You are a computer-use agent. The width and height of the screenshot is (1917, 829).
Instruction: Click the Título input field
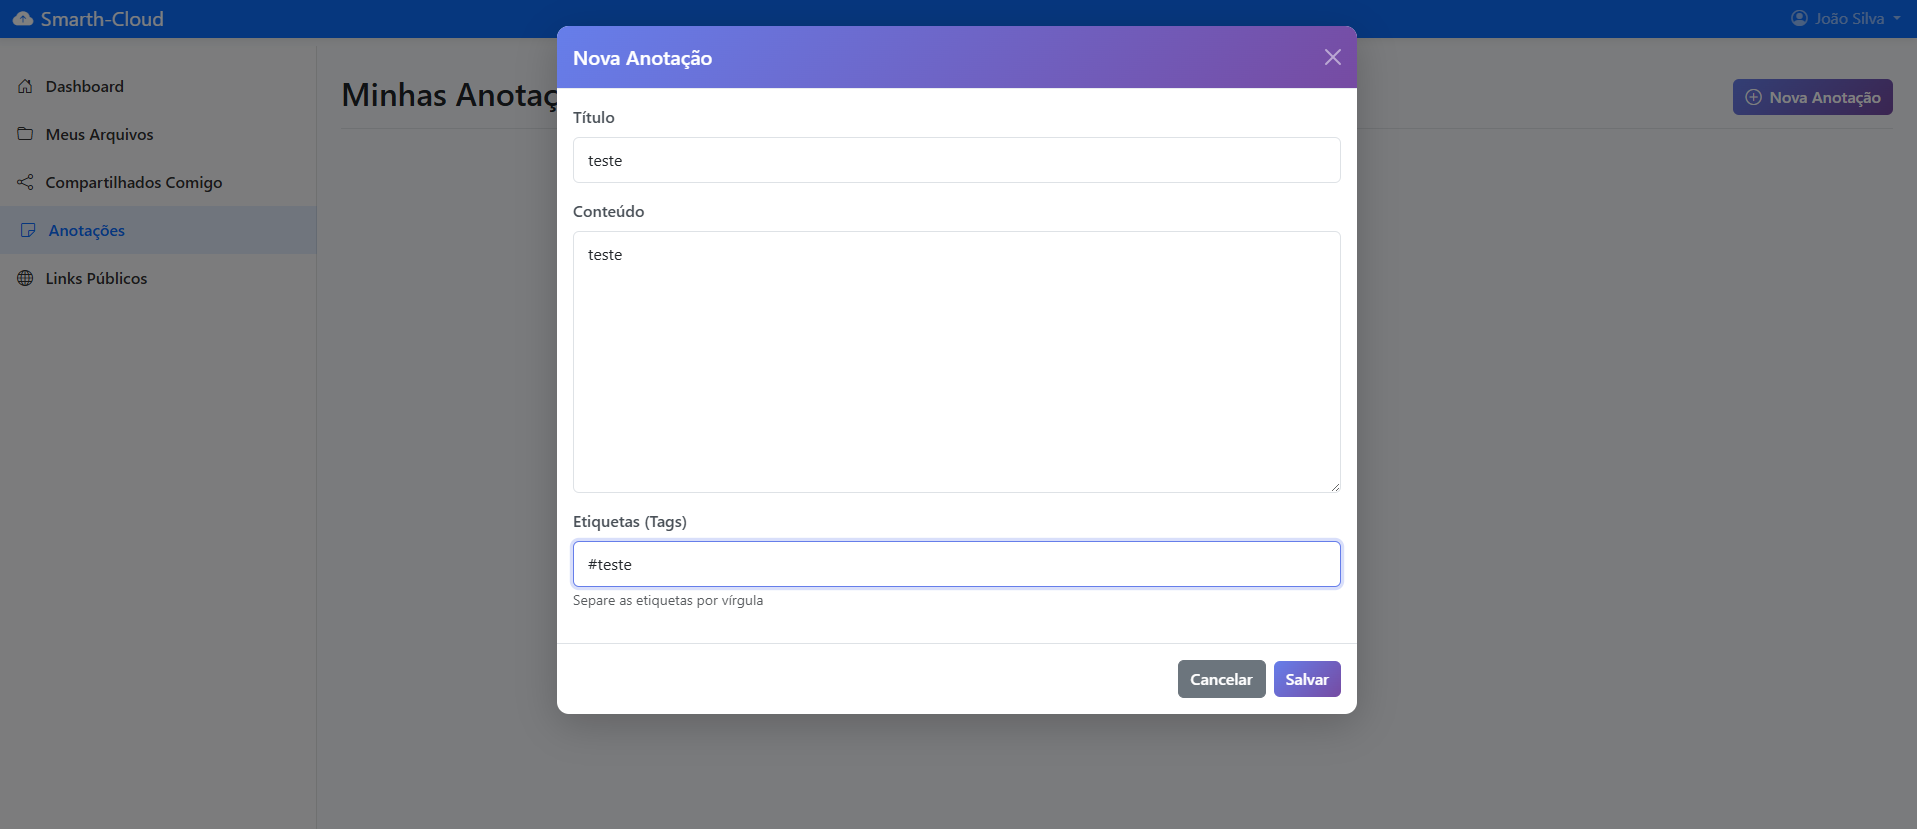click(x=956, y=161)
